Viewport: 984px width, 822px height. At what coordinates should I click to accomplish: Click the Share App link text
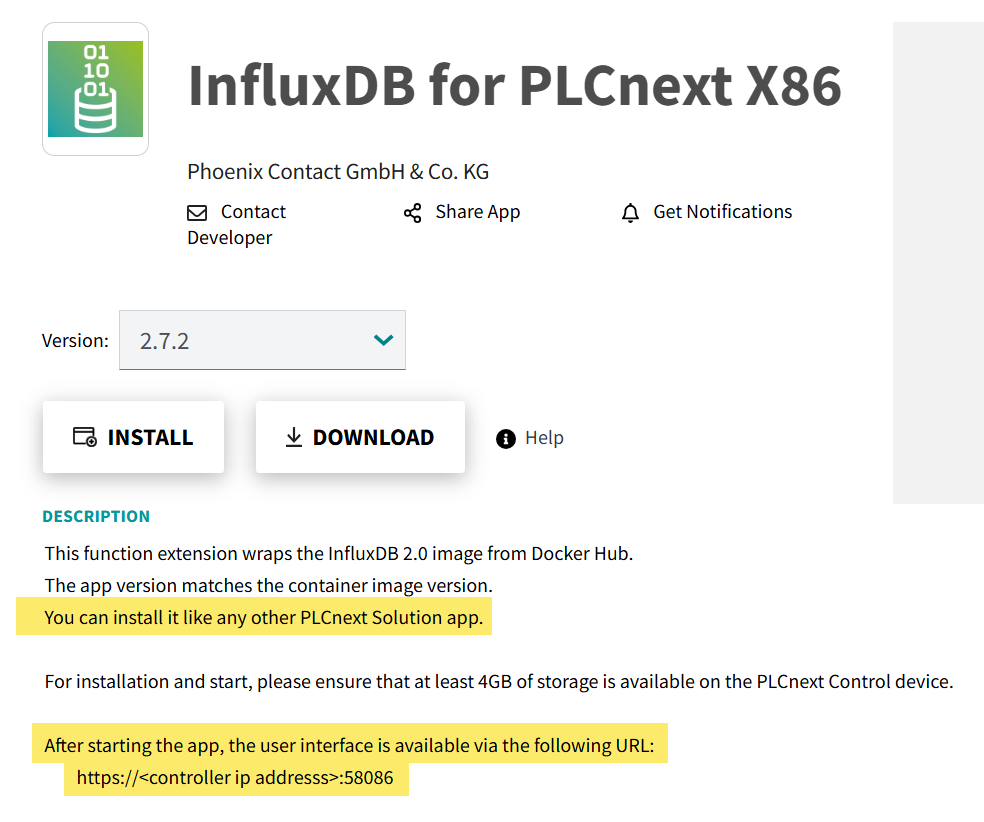tap(478, 212)
